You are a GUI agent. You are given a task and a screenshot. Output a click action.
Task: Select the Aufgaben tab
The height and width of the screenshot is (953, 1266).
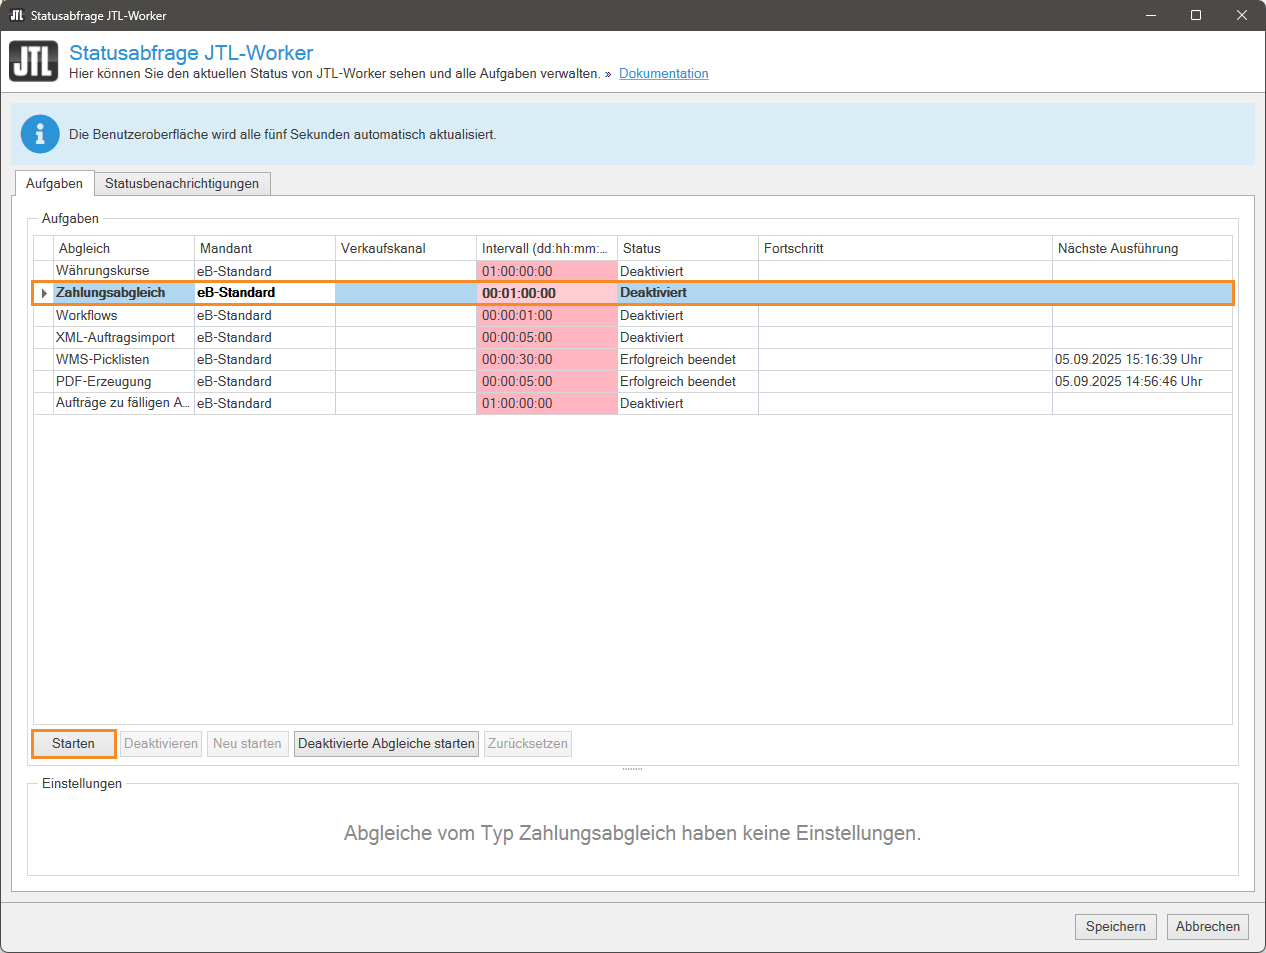point(54,184)
